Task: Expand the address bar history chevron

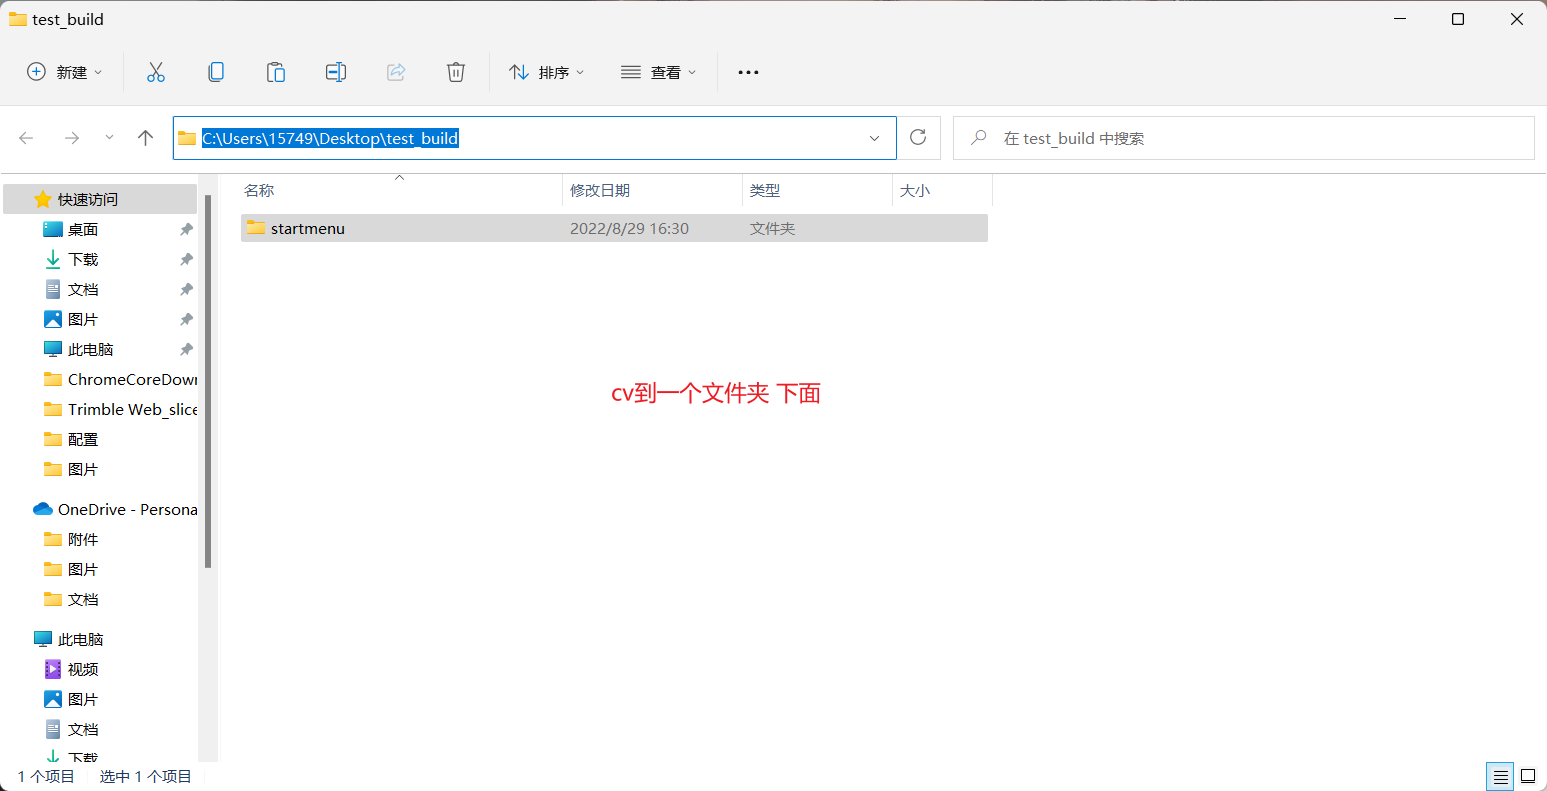Action: (874, 138)
